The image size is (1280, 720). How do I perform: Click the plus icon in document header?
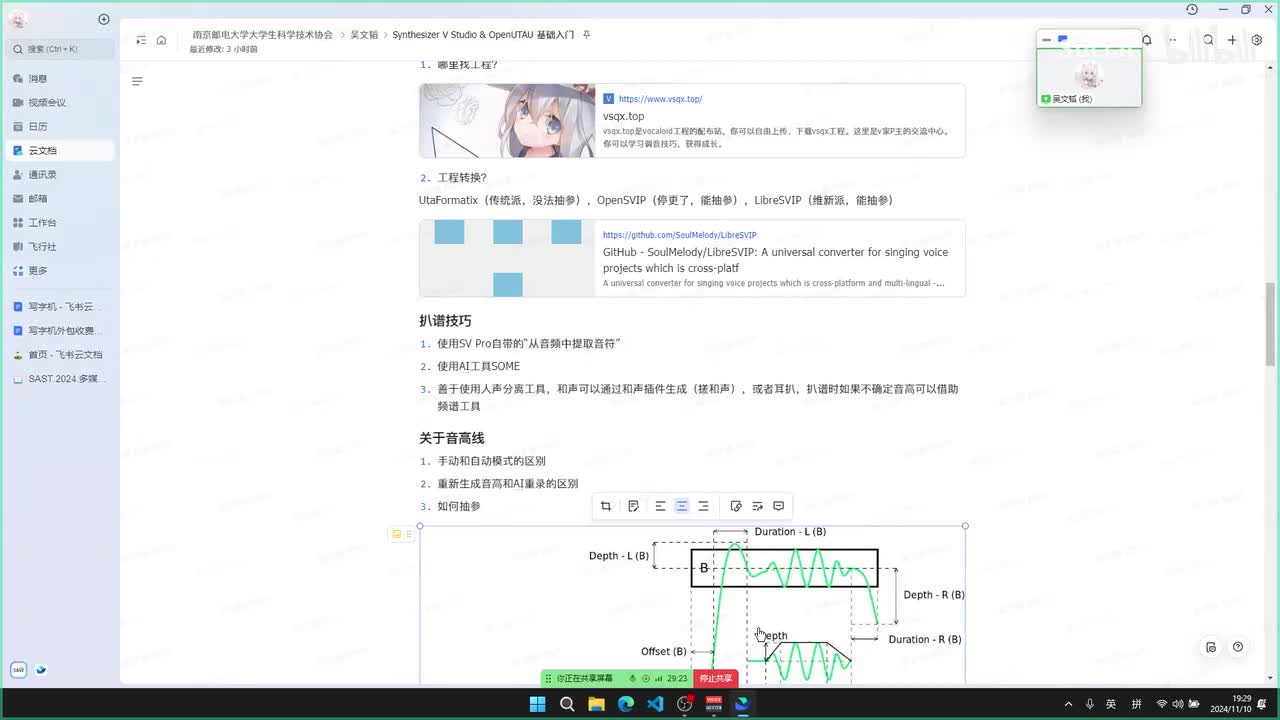click(x=1232, y=40)
